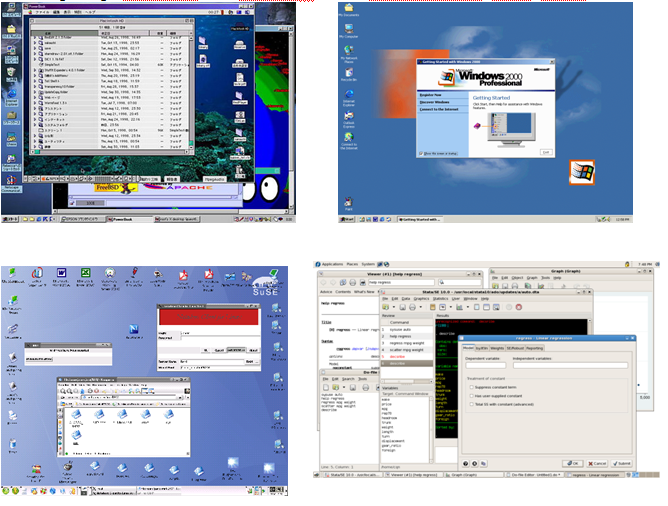Open dropdown arrow beside Stata Viewer icon
The width and height of the screenshot is (668, 506).
click(451, 307)
